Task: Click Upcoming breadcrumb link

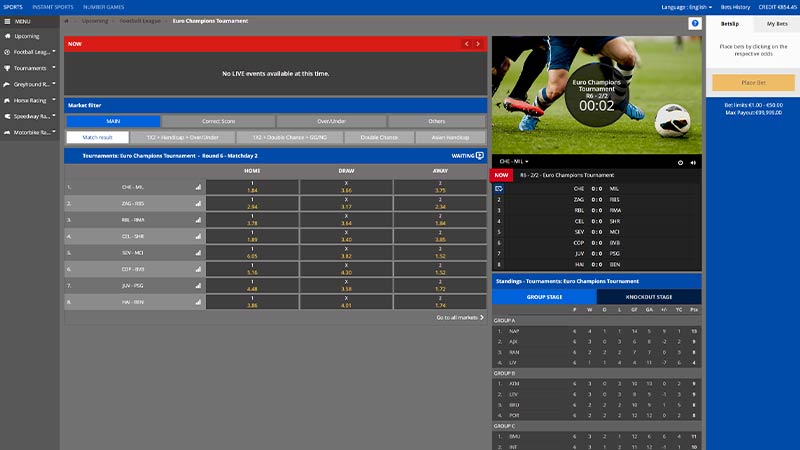Action: click(95, 21)
